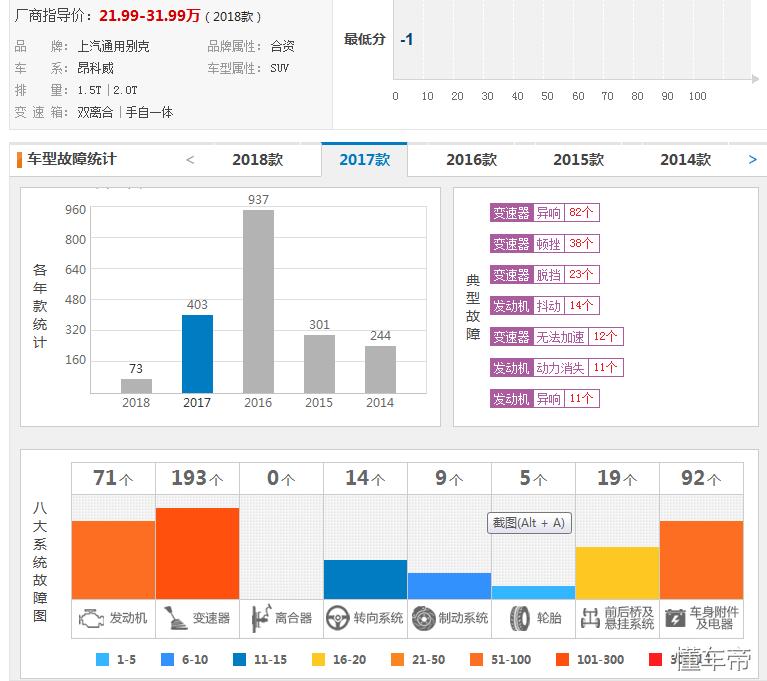This screenshot has height=681, width=767.
Task: Show more model years with right arrow
Action: coord(752,159)
